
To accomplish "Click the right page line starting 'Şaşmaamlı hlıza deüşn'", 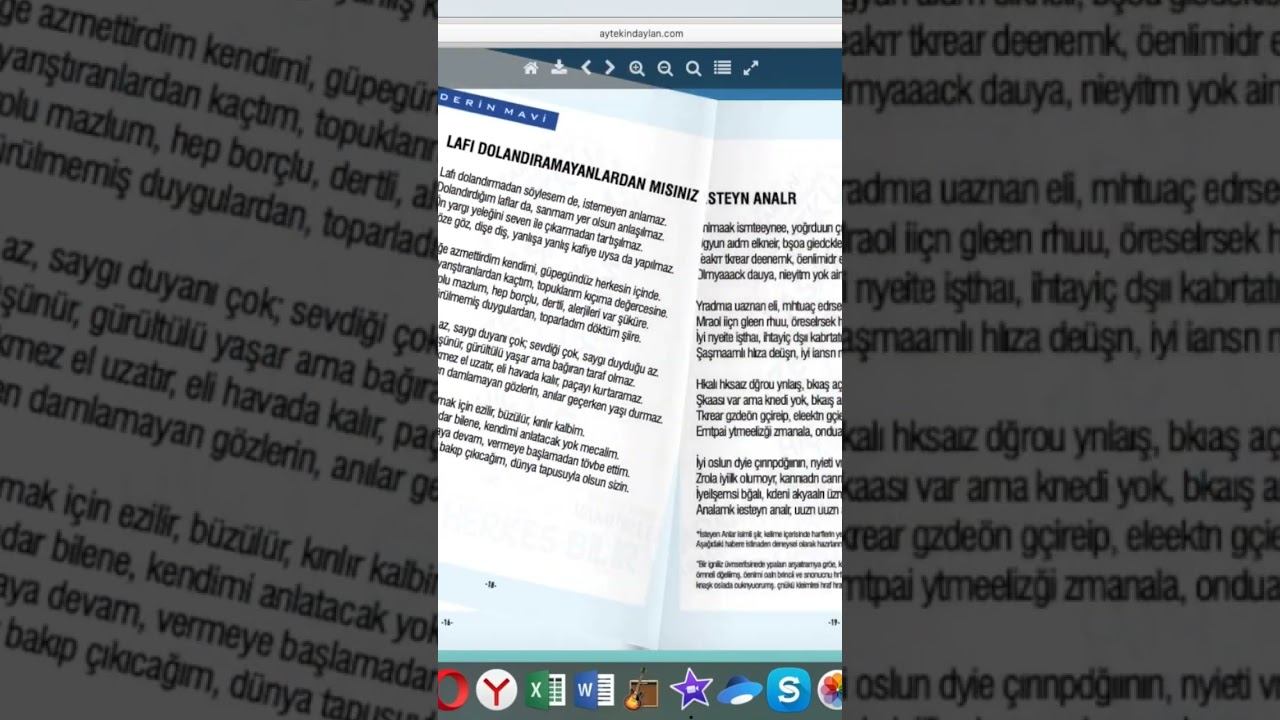I will tap(769, 352).
